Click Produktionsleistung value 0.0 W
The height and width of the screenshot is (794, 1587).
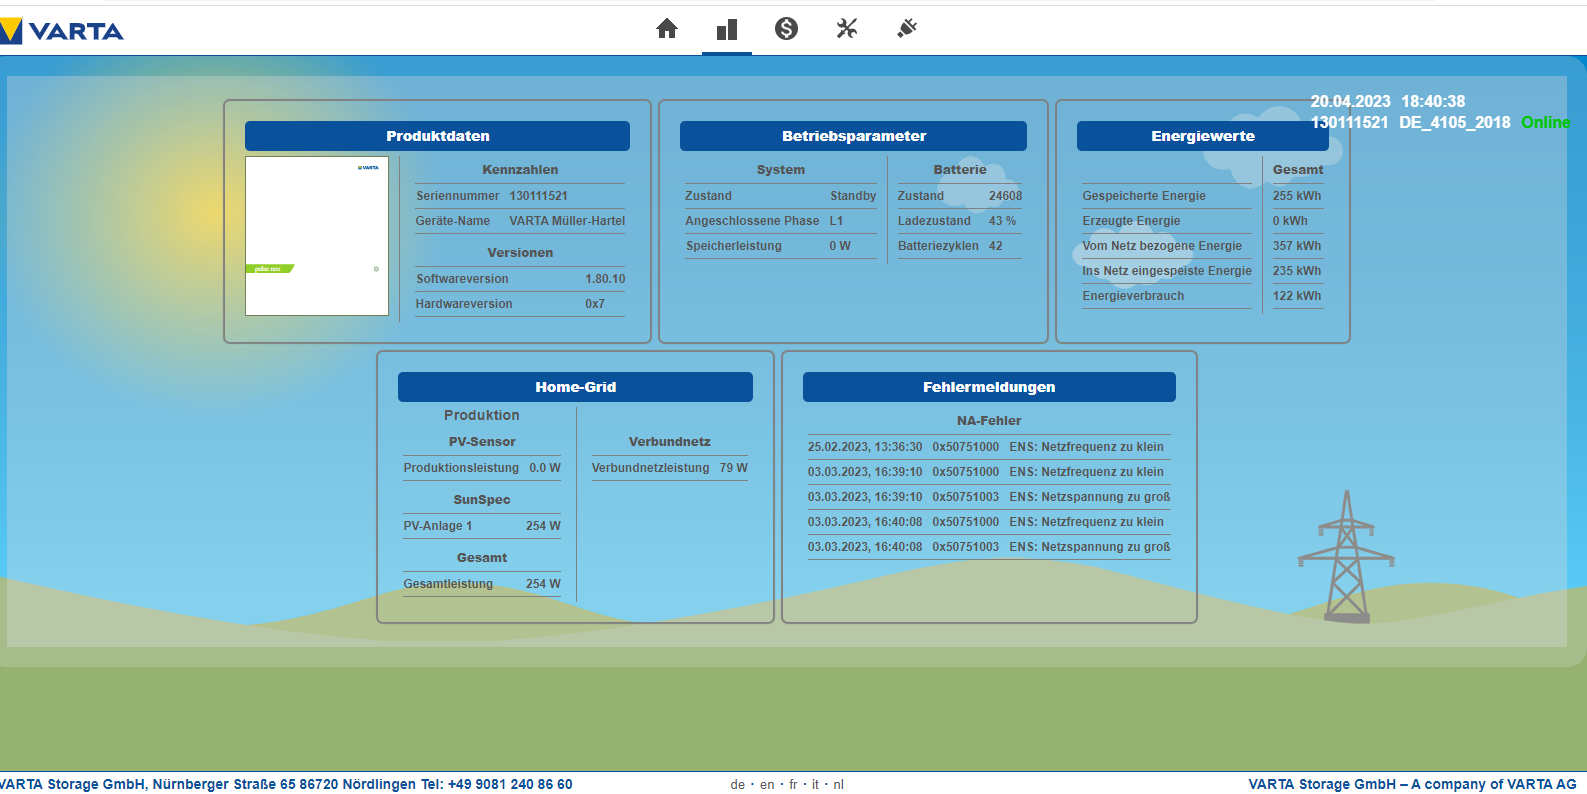(x=545, y=468)
